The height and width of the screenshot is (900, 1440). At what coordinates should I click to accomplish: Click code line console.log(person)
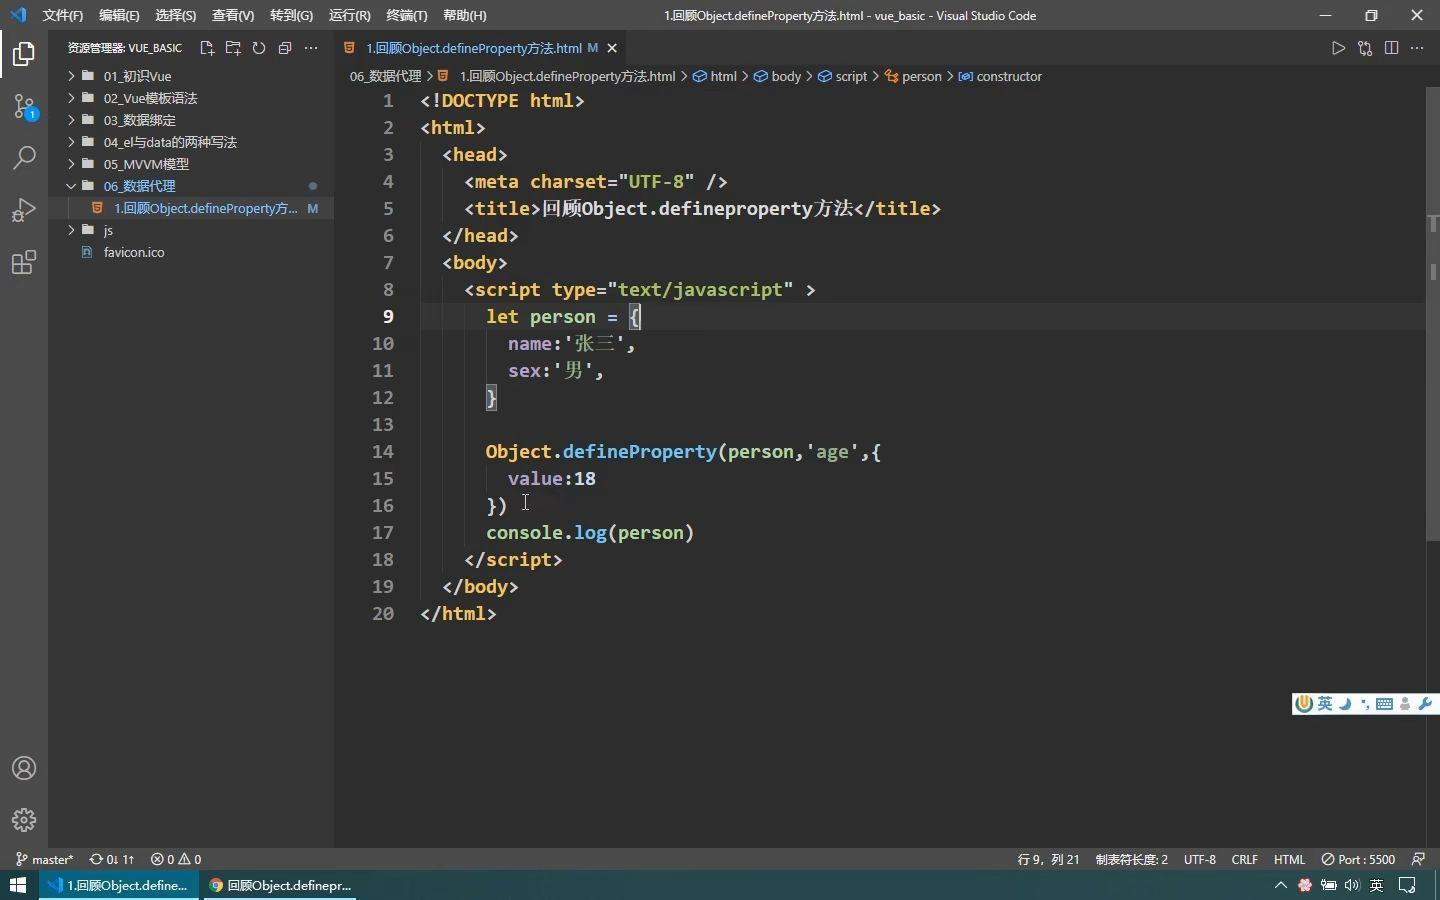590,532
